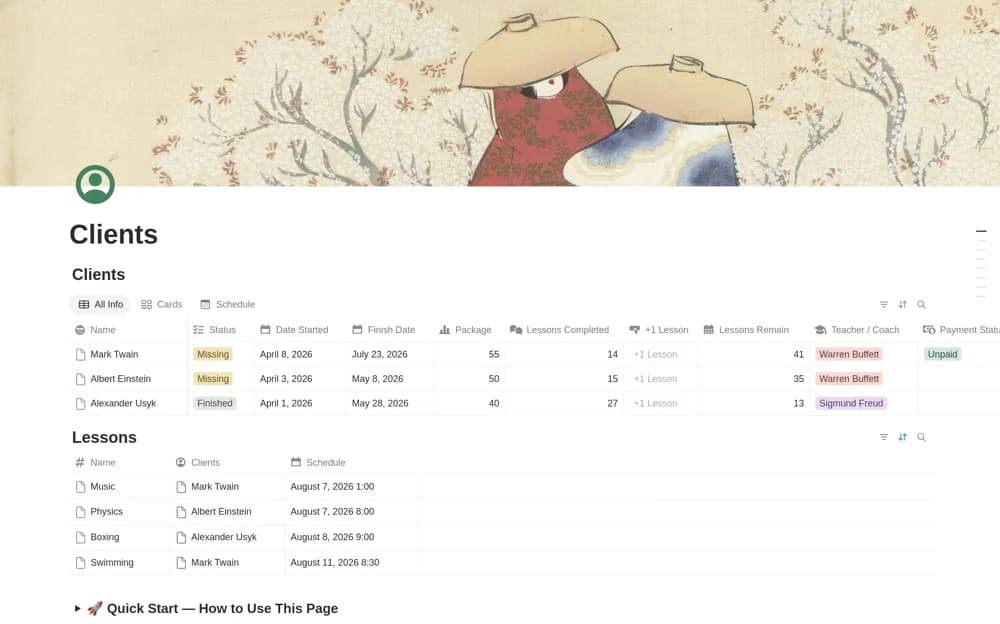The image size is (1000, 624).
Task: Click page icon beside Physics lesson
Action: tap(80, 512)
